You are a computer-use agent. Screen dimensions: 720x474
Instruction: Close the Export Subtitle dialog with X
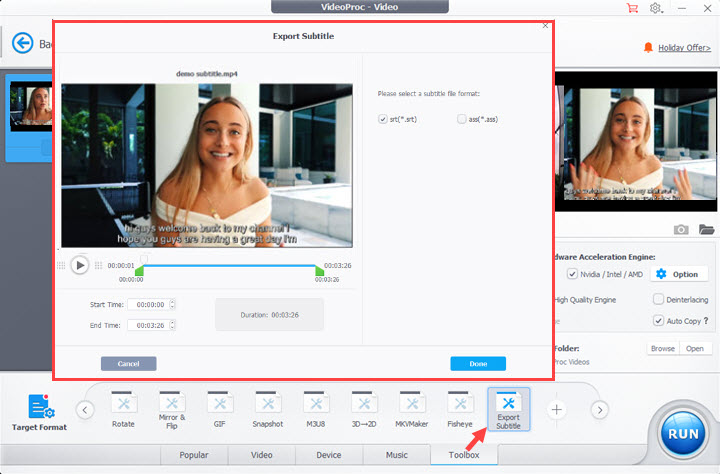(x=545, y=26)
